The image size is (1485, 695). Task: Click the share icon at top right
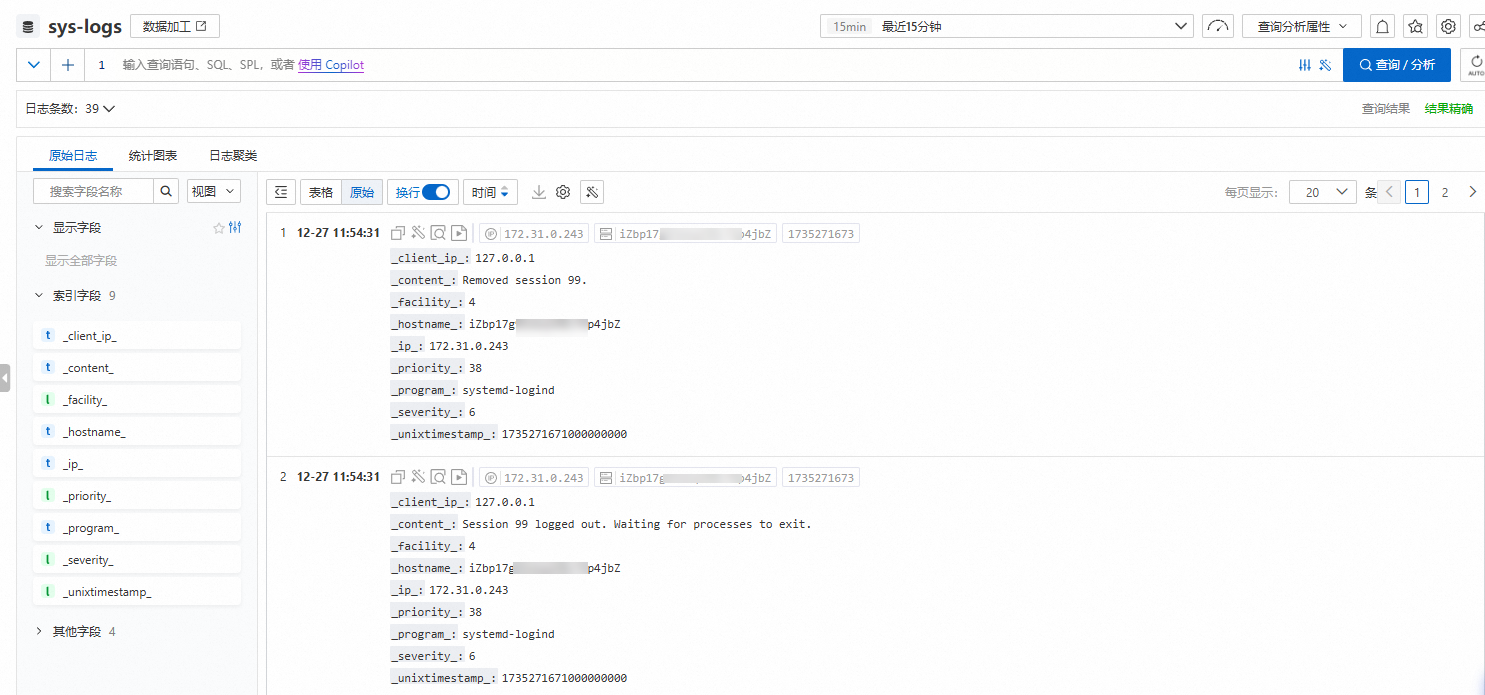click(1478, 26)
